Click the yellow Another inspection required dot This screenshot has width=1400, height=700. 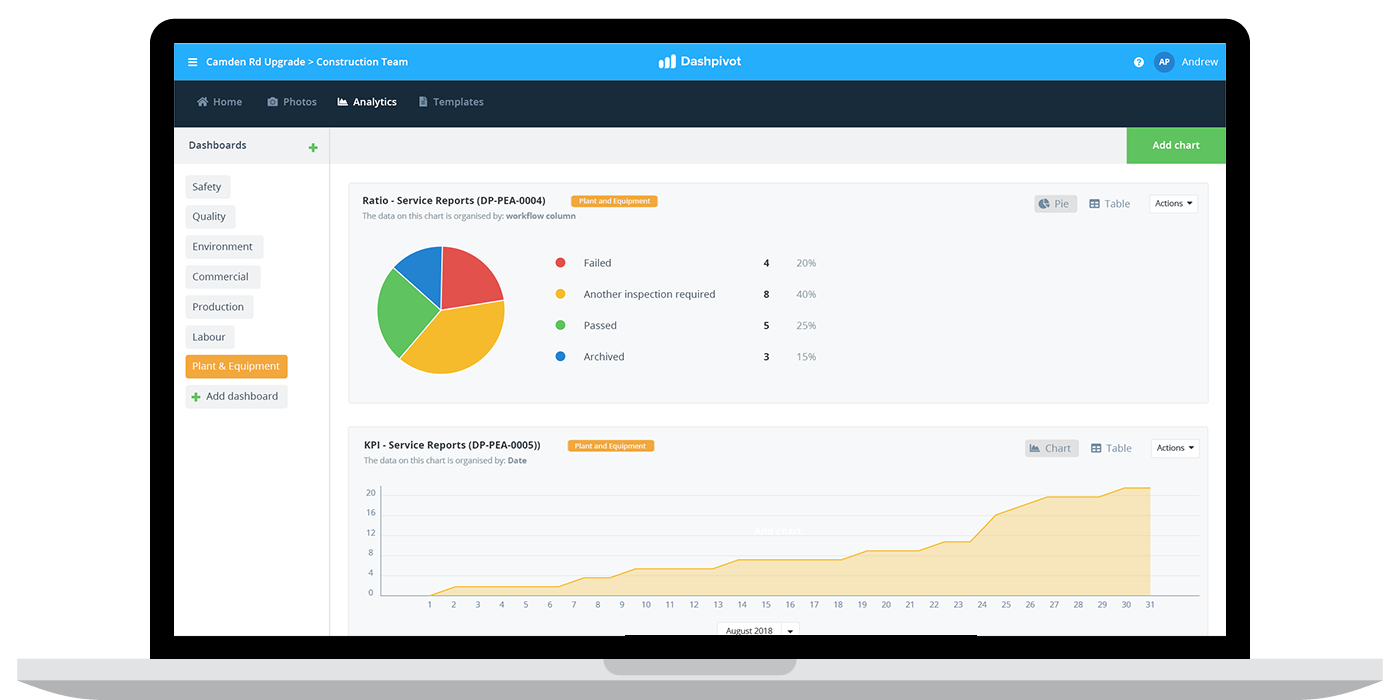(x=560, y=294)
